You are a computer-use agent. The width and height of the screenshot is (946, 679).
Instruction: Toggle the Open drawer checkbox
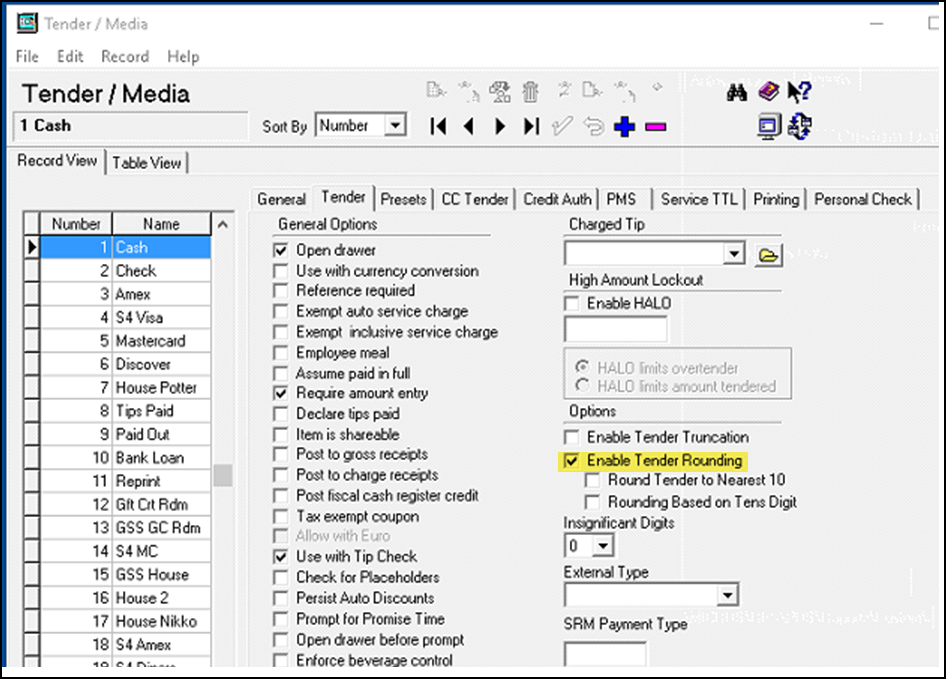[281, 250]
